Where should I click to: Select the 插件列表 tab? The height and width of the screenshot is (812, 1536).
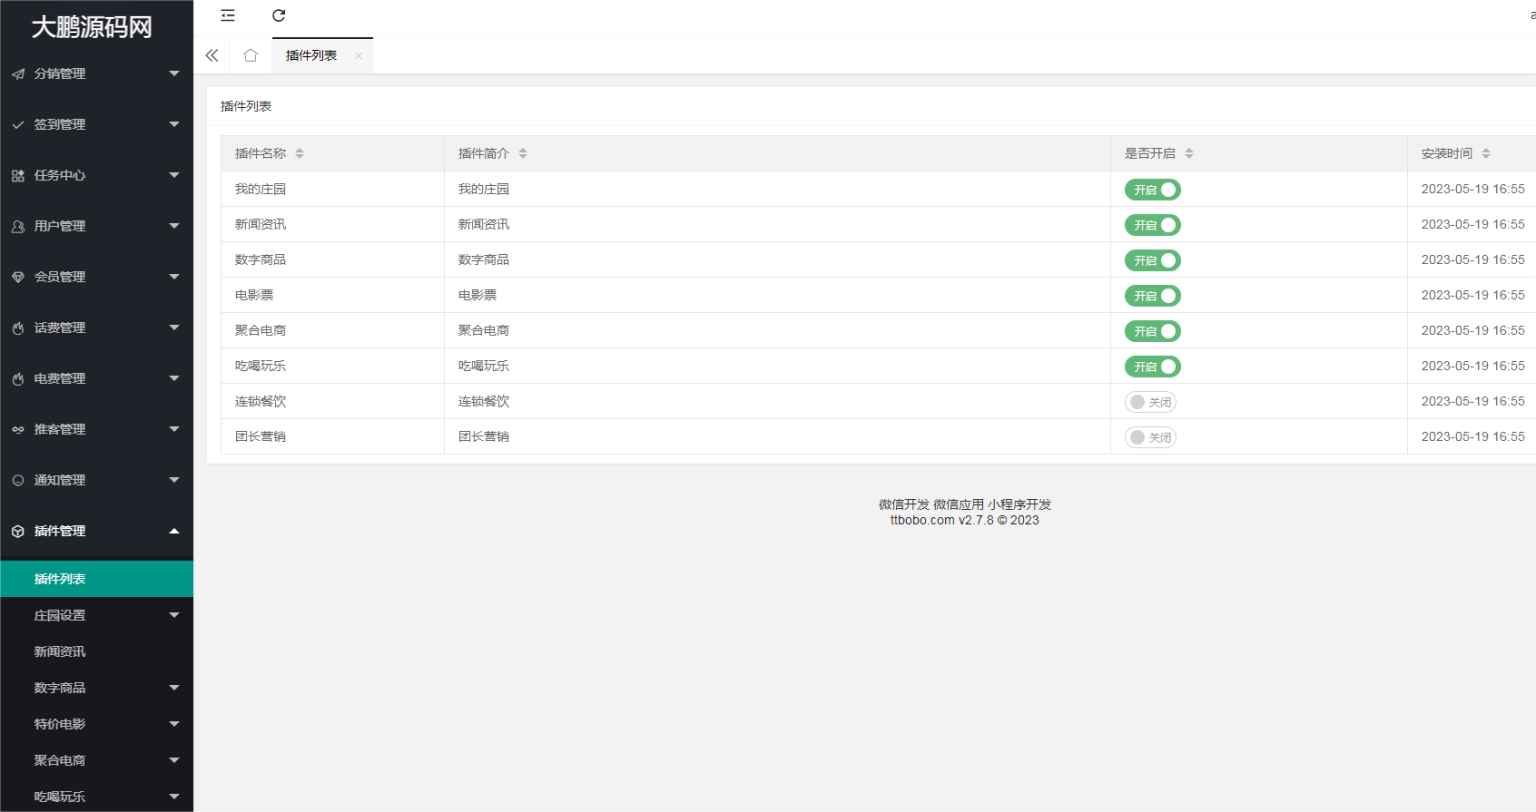point(311,56)
